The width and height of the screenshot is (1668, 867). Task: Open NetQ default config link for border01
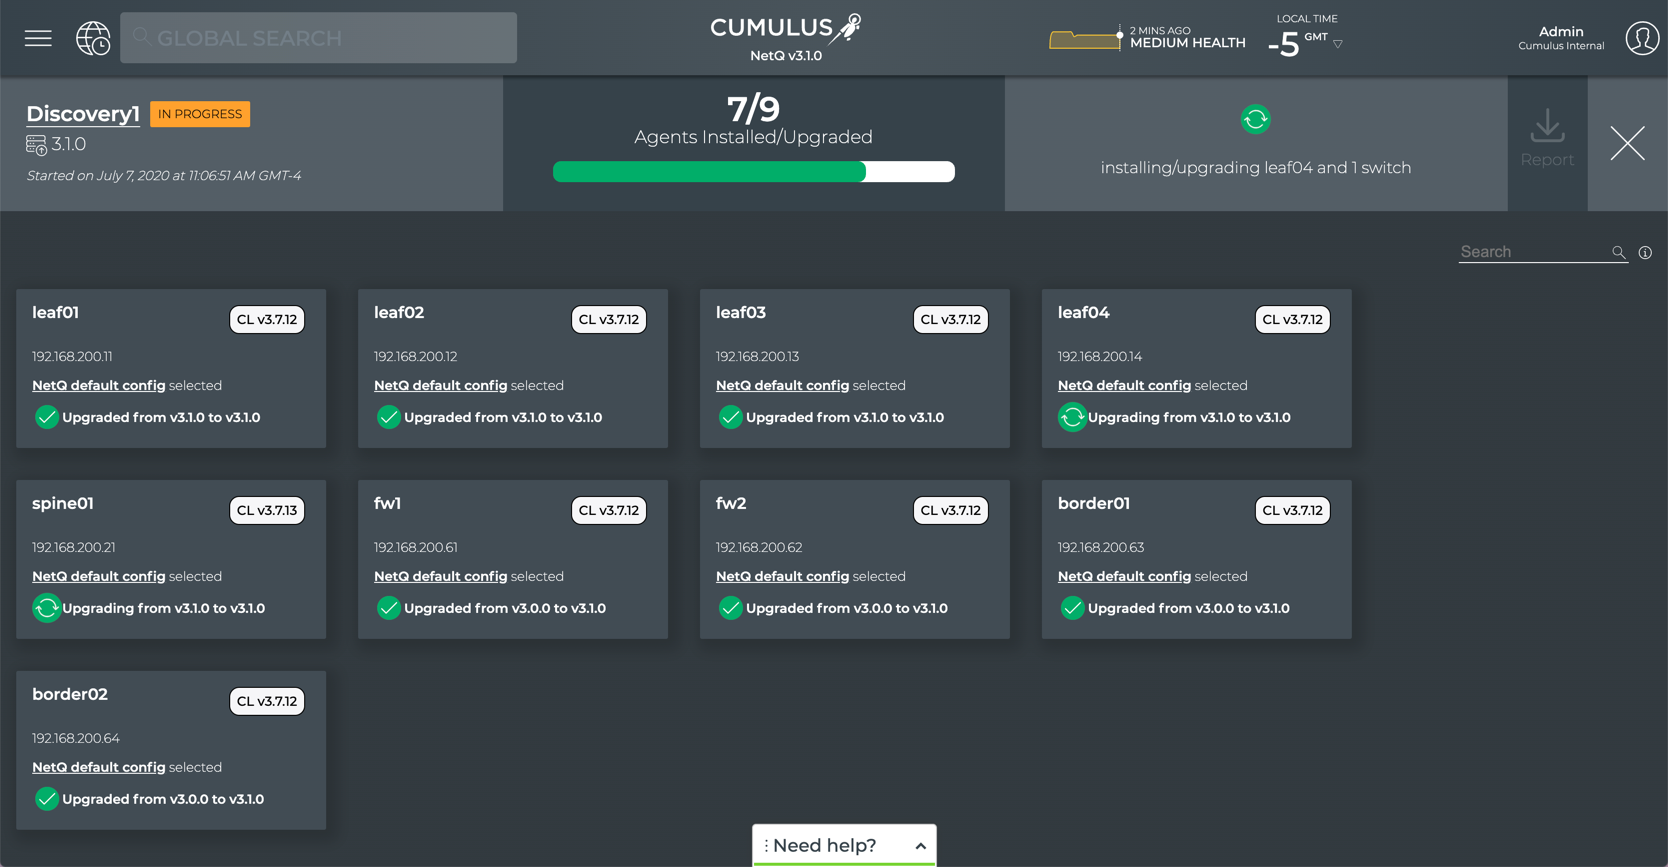(x=1124, y=577)
